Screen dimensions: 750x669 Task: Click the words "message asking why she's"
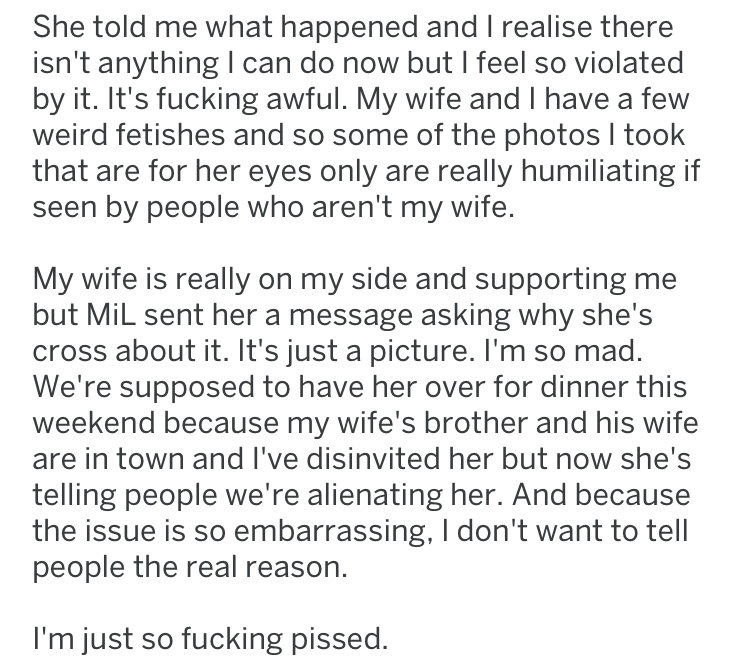tap(471, 316)
